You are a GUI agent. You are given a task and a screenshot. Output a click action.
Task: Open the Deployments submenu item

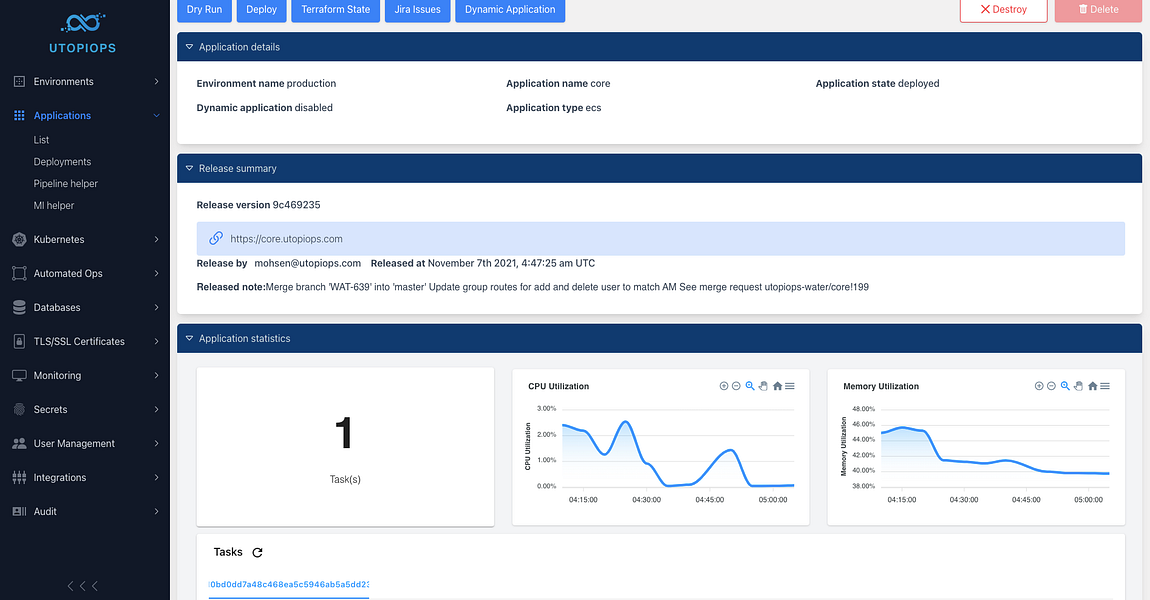coord(62,161)
